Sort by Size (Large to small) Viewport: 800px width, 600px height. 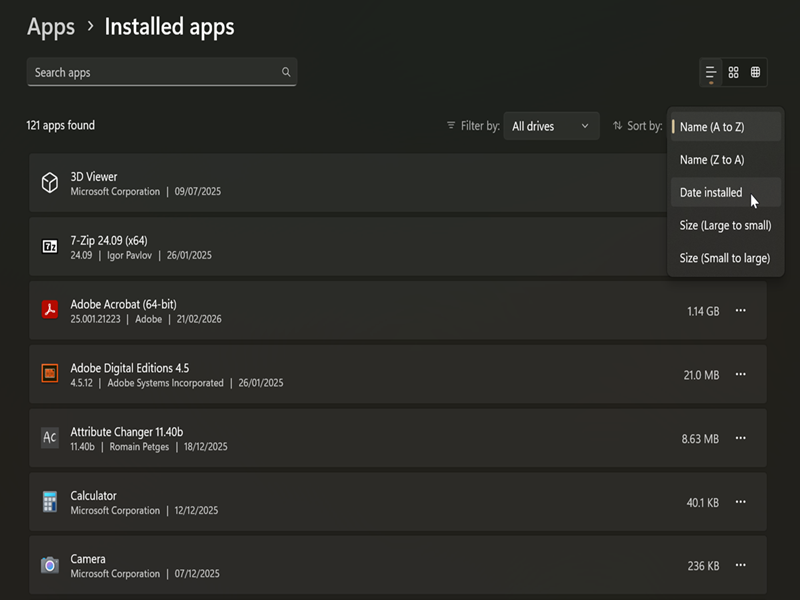click(x=725, y=225)
